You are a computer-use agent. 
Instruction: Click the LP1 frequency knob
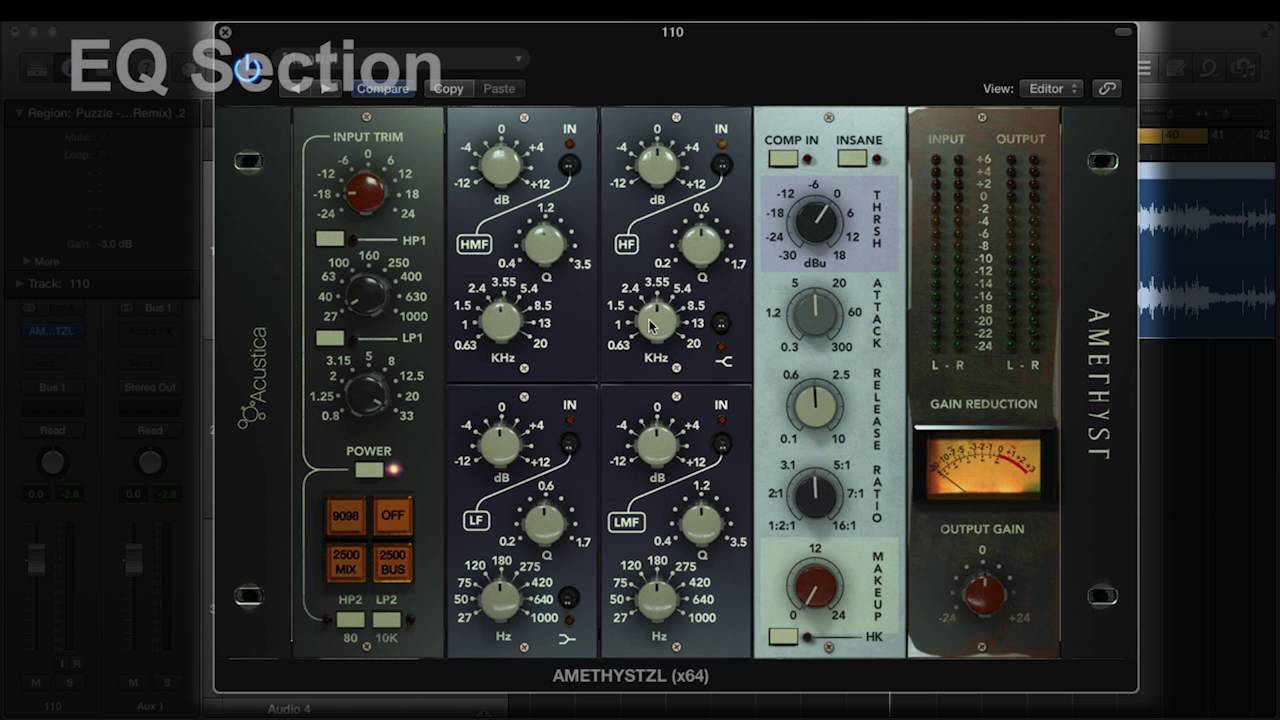coord(367,393)
